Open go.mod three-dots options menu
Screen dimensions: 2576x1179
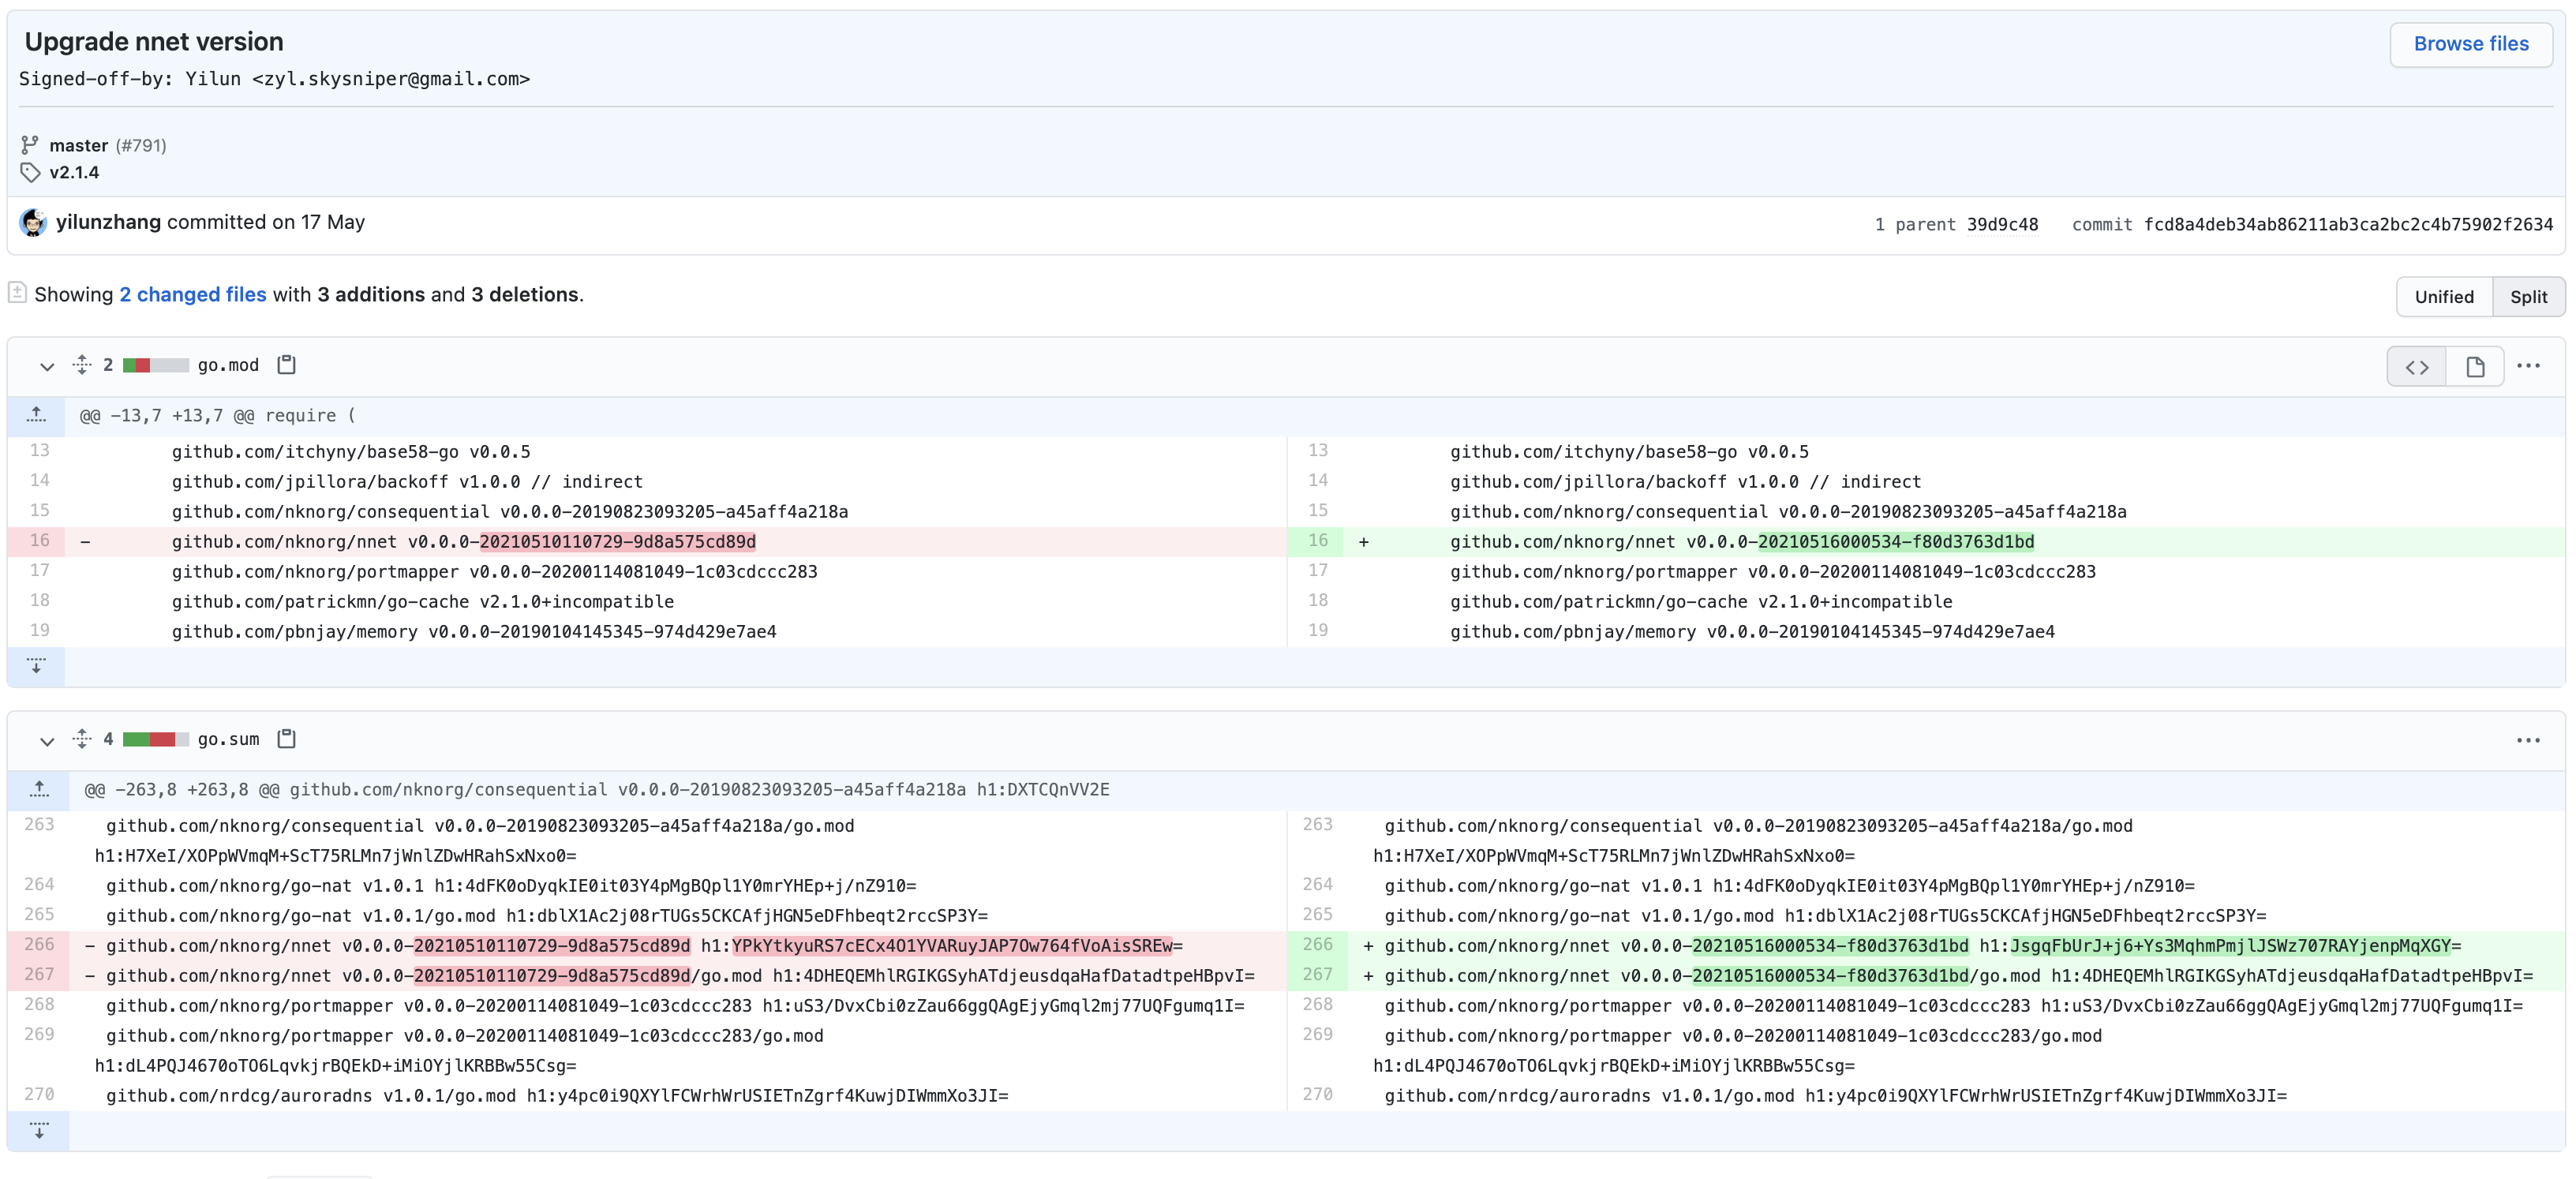(x=2528, y=366)
